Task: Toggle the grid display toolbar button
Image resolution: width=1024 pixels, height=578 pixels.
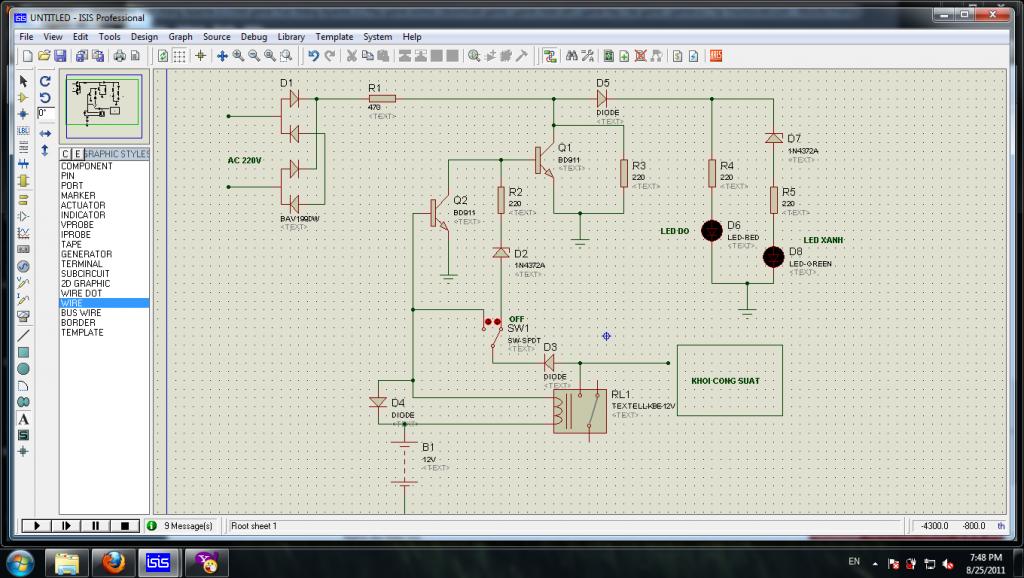Action: click(178, 56)
